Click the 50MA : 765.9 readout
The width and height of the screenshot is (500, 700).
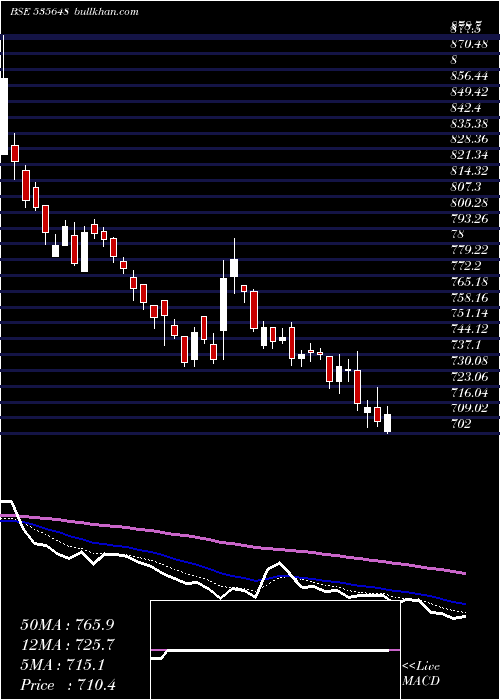pos(68,625)
